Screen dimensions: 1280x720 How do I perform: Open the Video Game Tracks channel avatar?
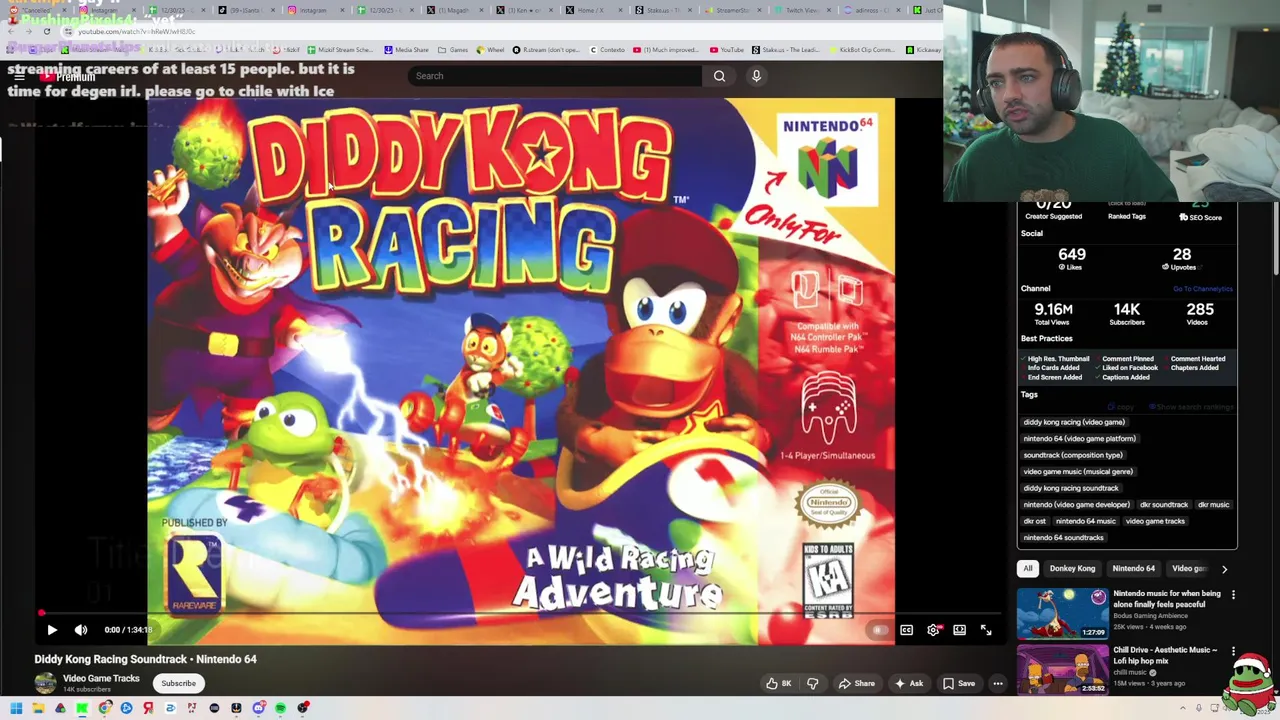[x=45, y=683]
